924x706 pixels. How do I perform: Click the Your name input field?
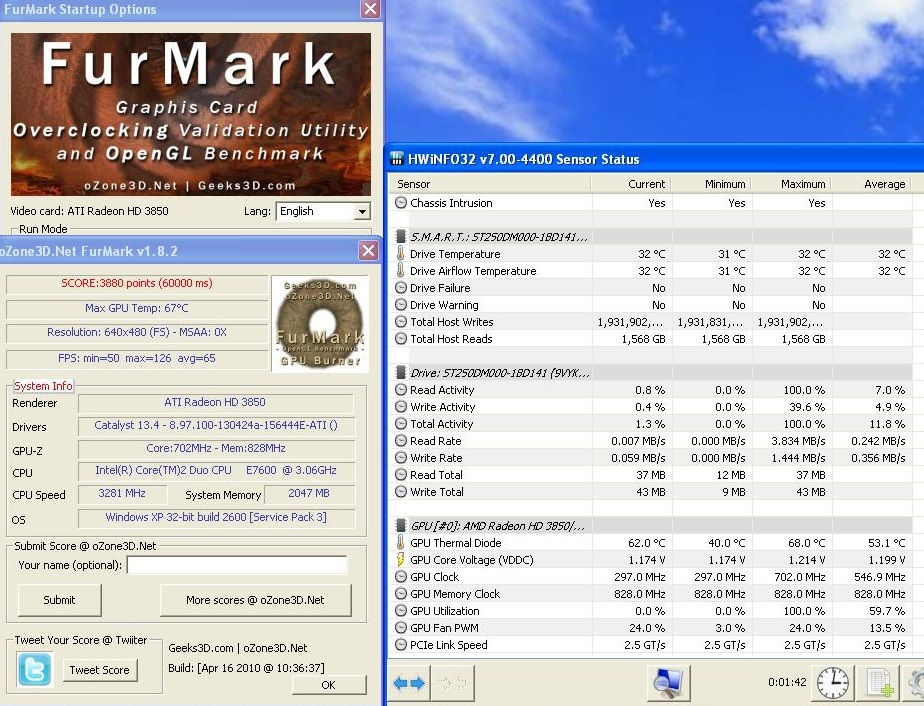point(237,565)
